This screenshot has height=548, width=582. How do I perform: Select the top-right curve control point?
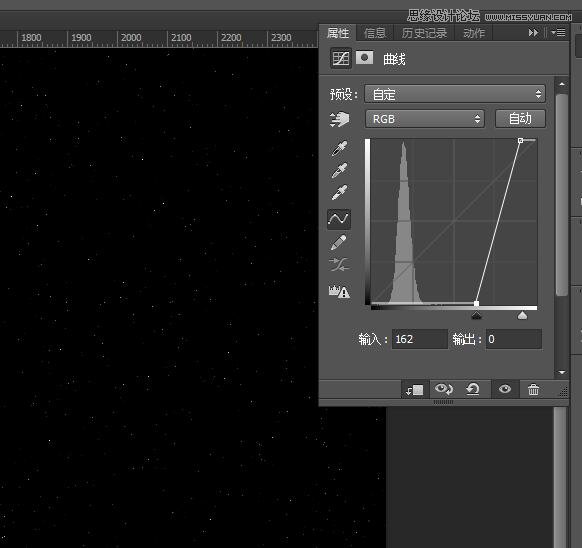(x=520, y=140)
